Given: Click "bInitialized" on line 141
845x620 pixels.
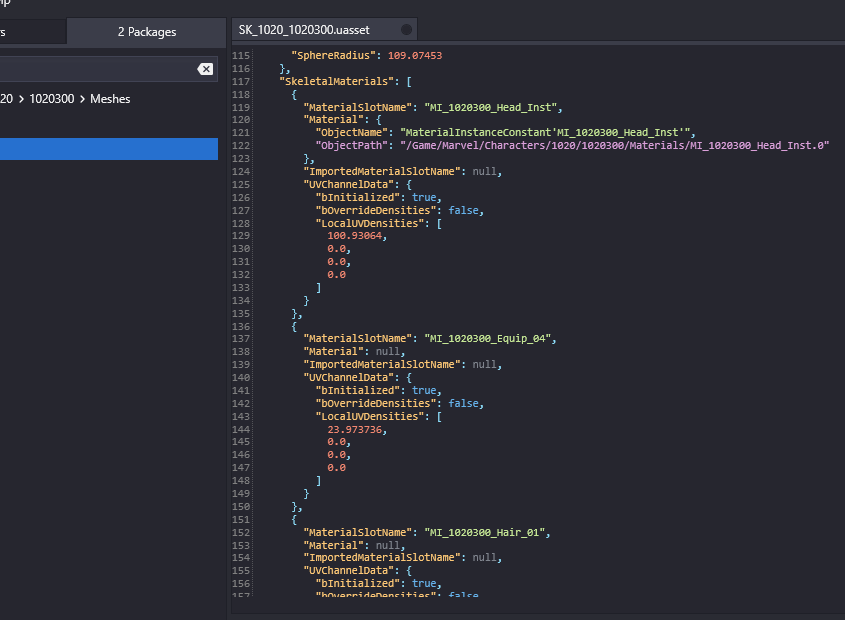Looking at the screenshot, I should (358, 390).
